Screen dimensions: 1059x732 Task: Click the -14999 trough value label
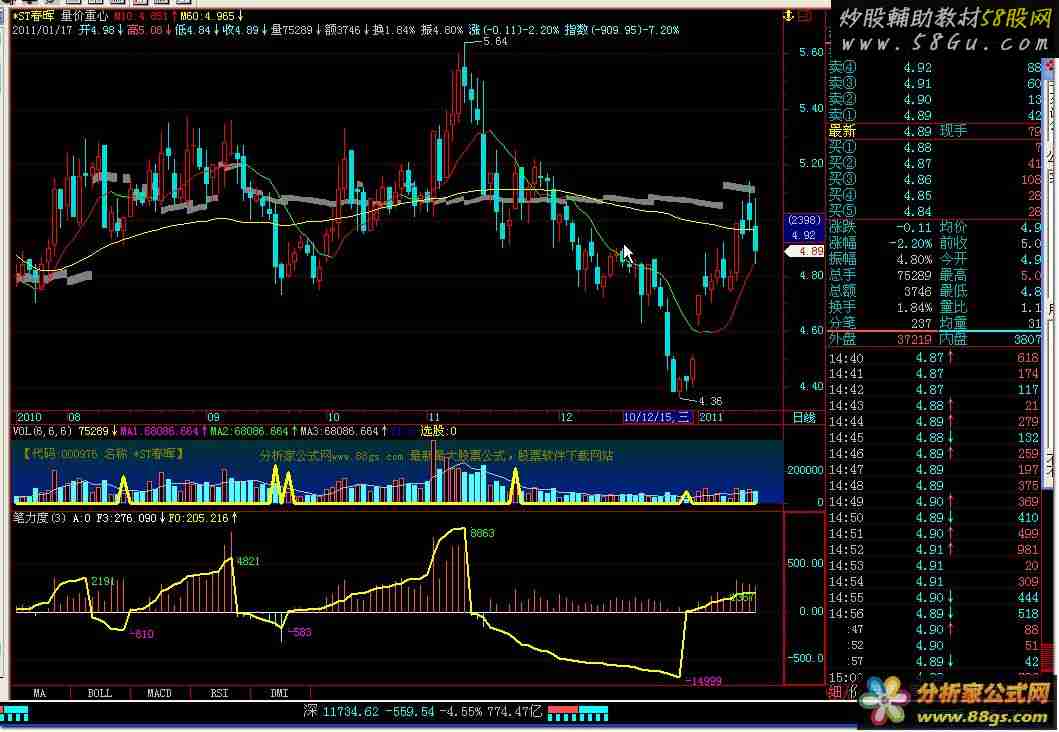point(703,681)
